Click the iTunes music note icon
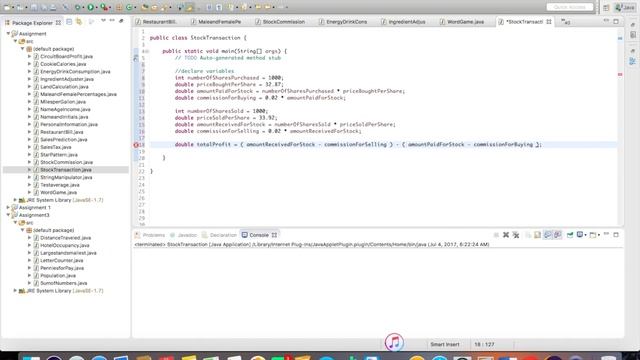The height and width of the screenshot is (360, 640). (x=394, y=342)
